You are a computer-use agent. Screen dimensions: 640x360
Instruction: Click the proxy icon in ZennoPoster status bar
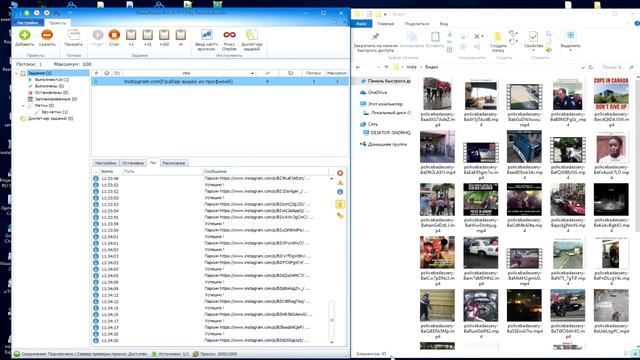point(196,354)
